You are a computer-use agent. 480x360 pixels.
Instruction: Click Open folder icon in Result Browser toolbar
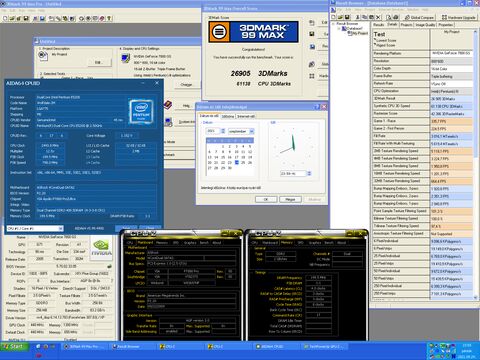pos(340,17)
